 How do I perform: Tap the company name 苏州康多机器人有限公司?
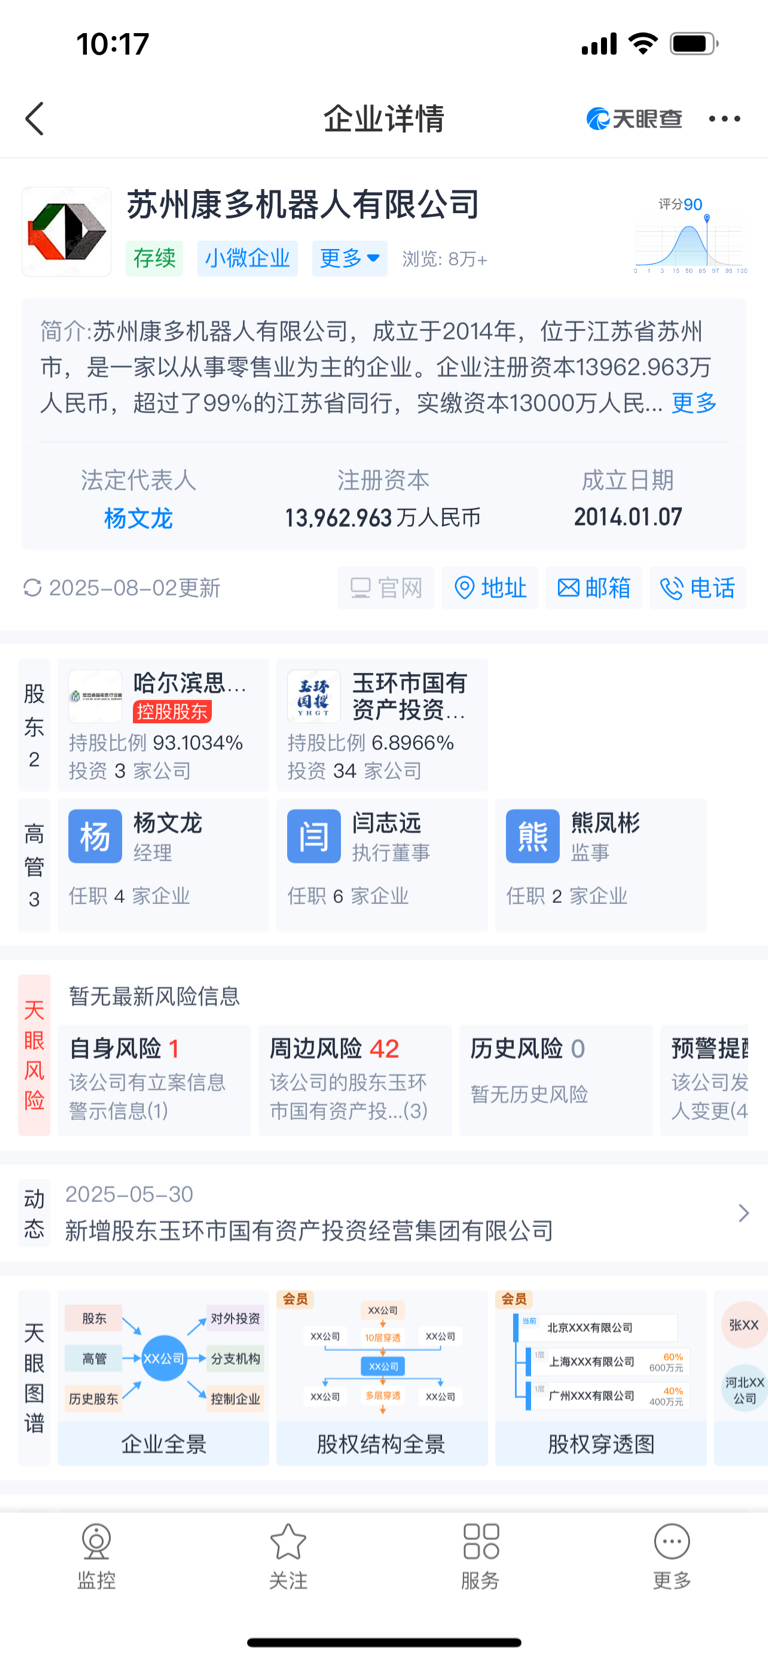(x=304, y=205)
